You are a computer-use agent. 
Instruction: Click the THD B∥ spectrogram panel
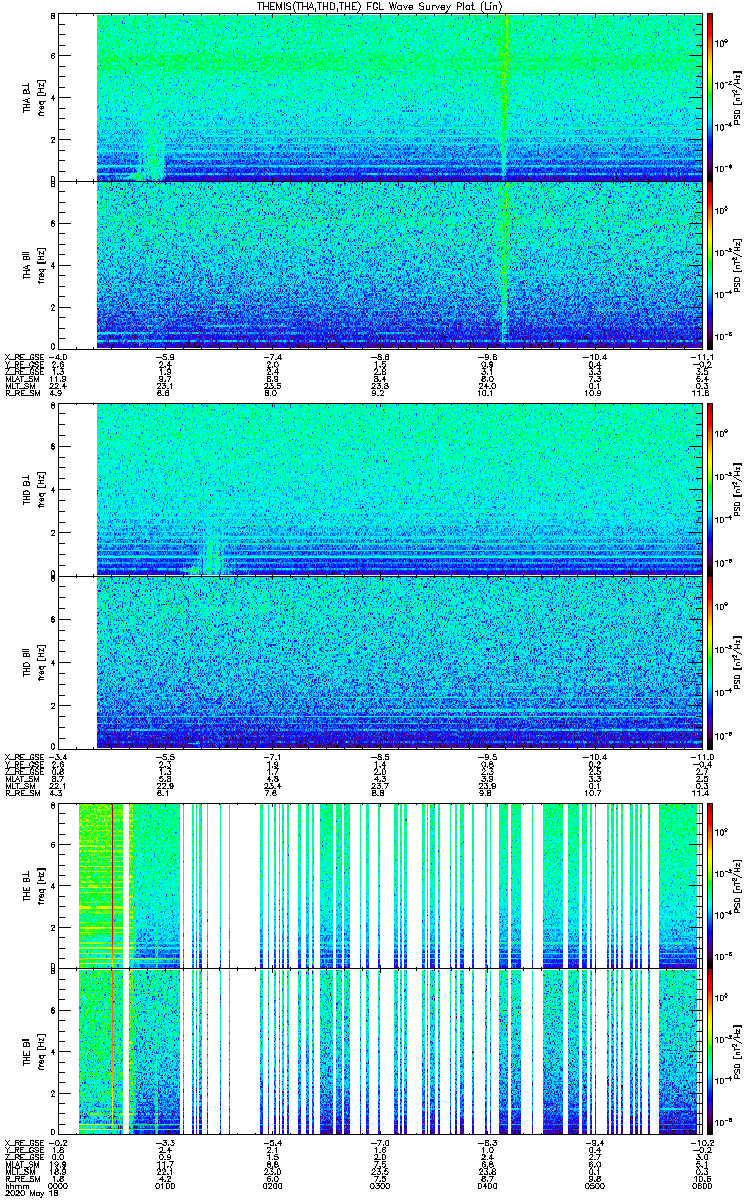click(x=400, y=660)
